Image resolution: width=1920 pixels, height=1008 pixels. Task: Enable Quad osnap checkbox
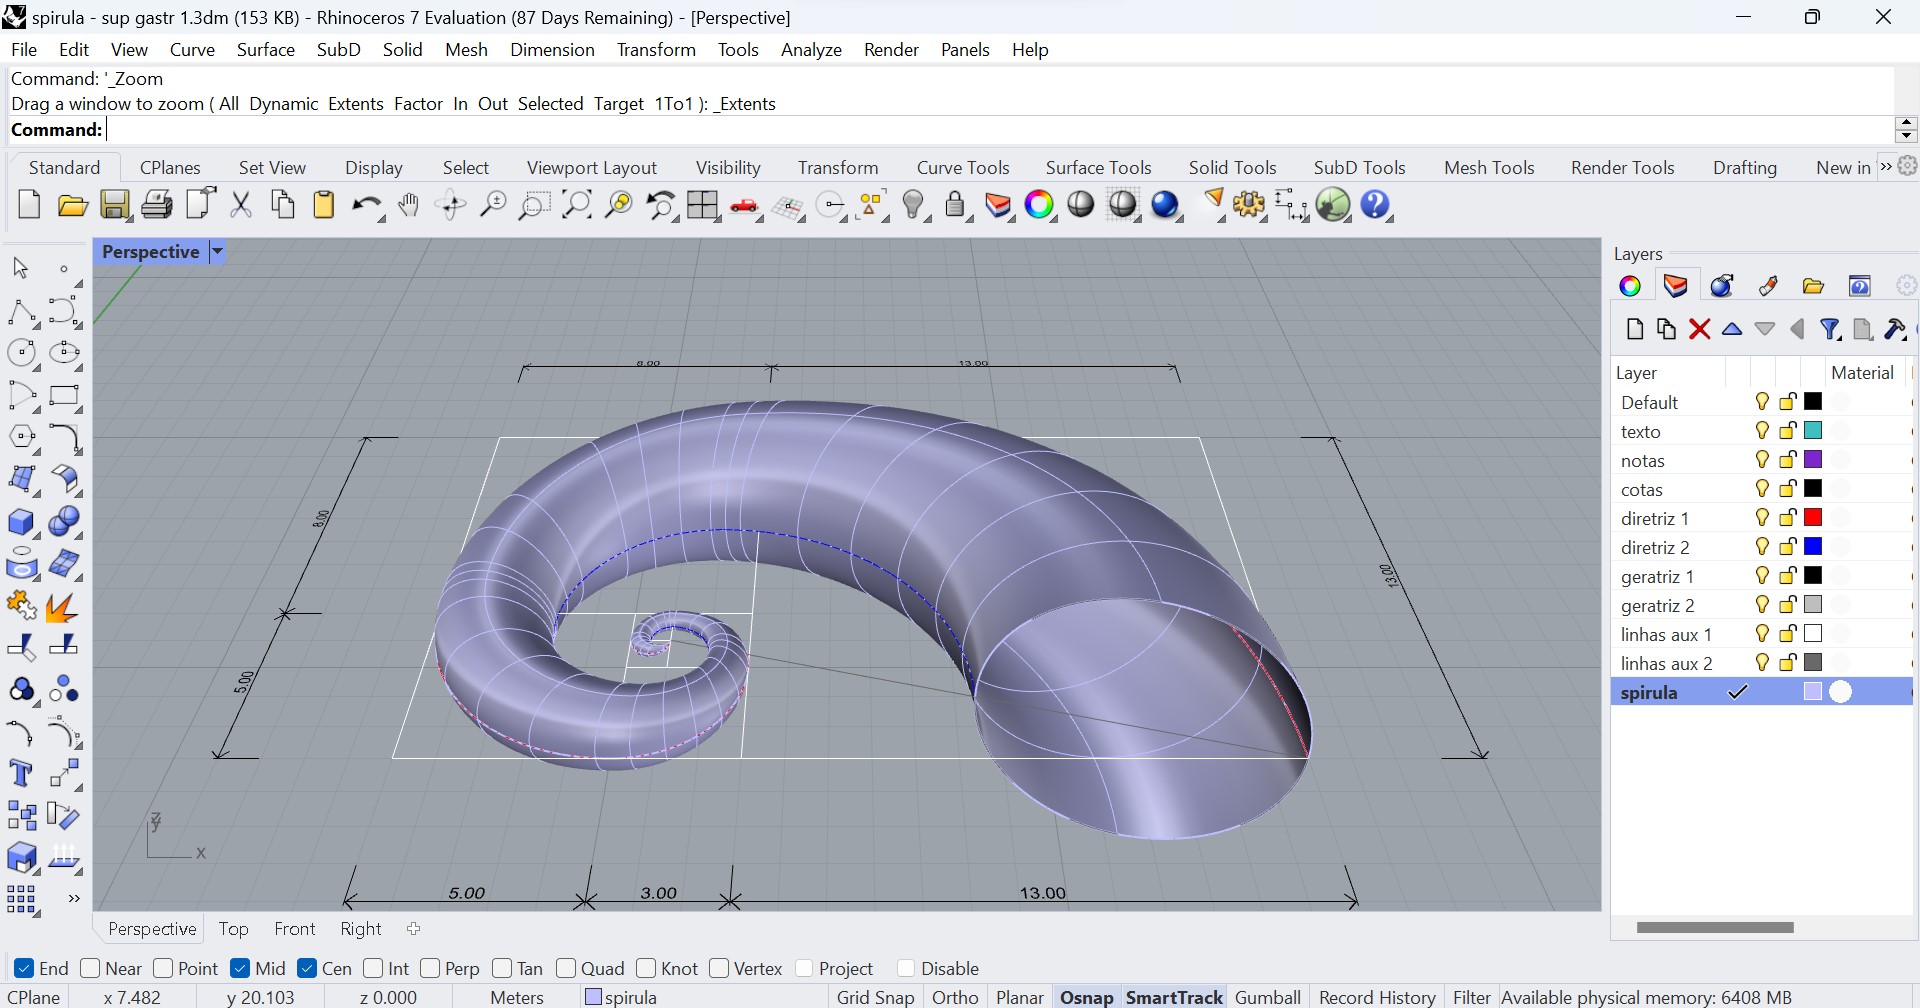(566, 968)
